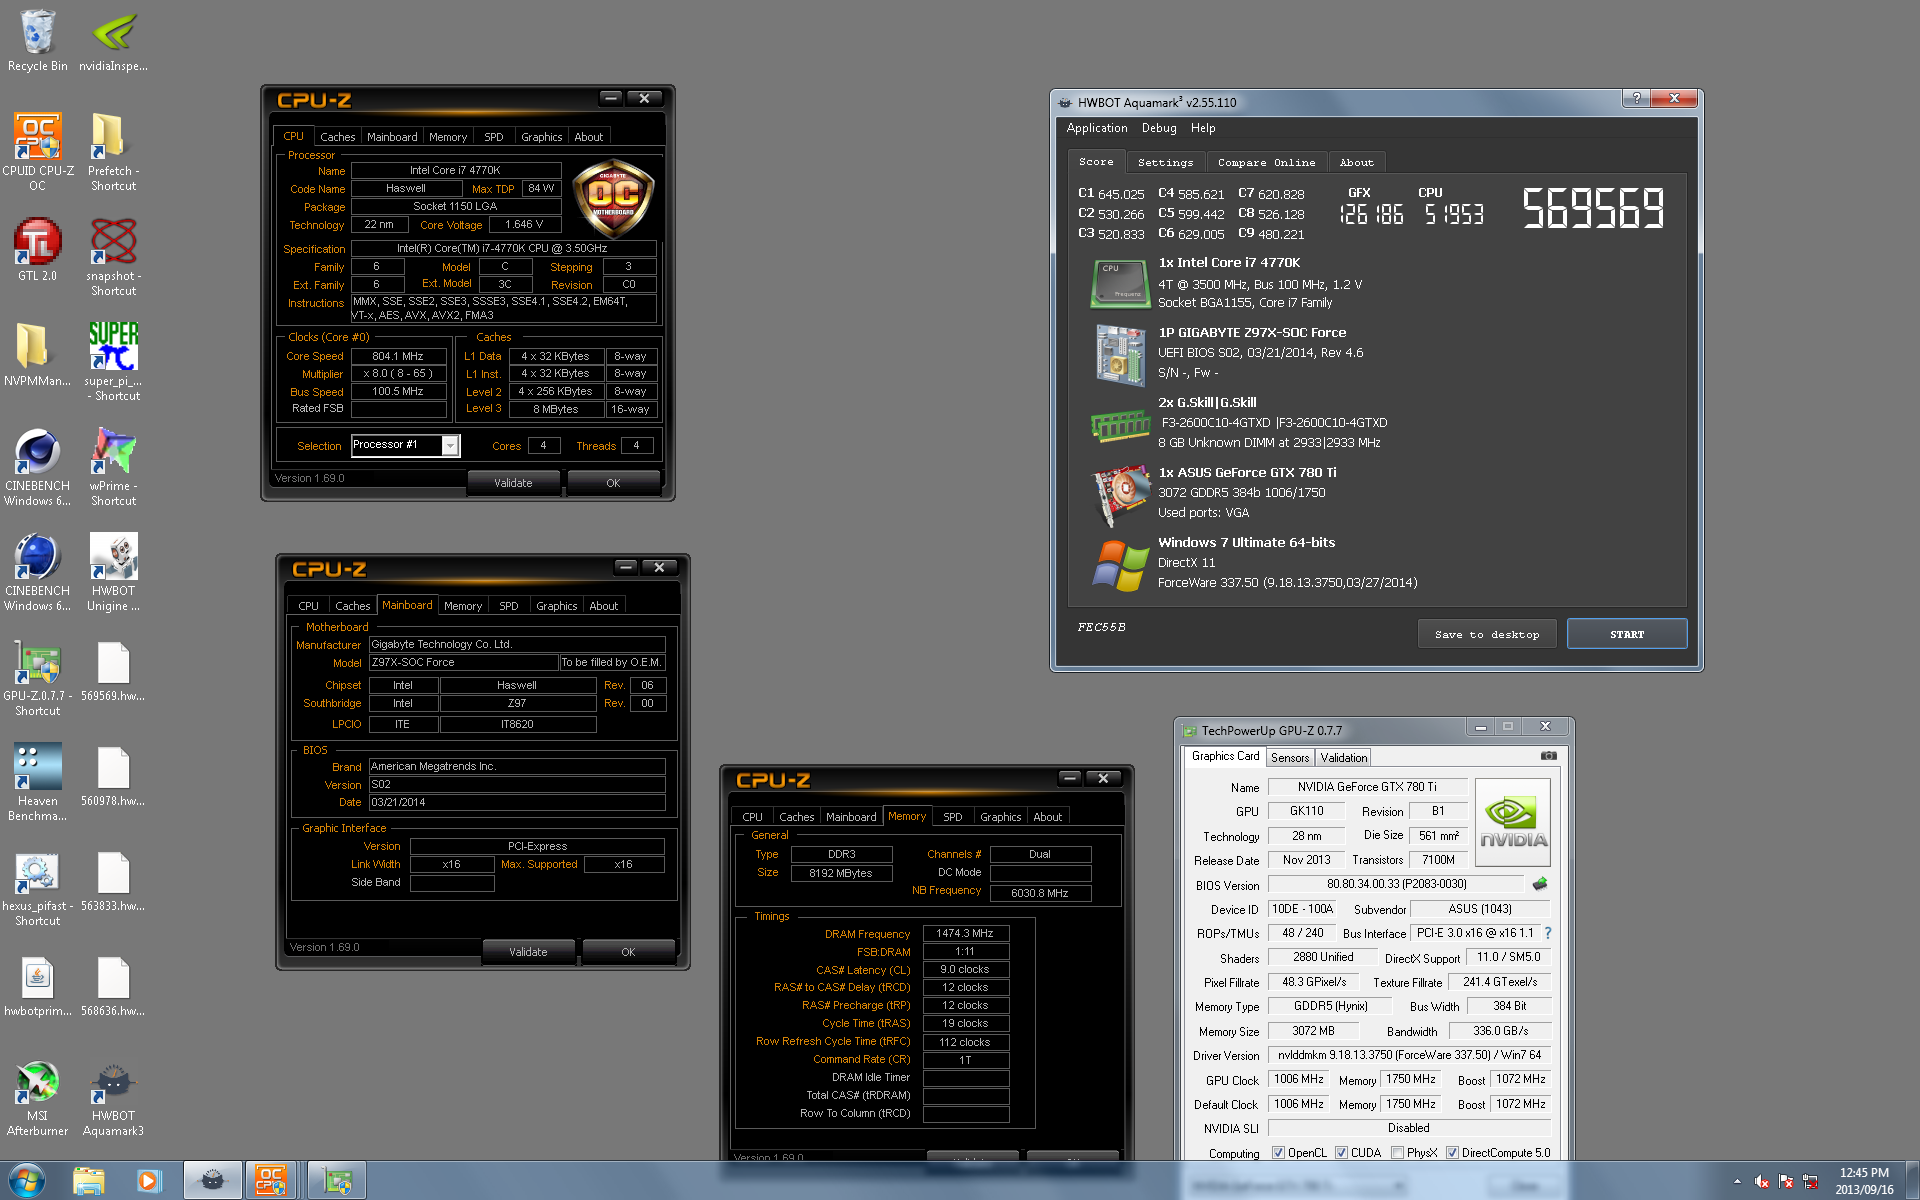1920x1200 pixels.
Task: Switch to the Compare Online tab in Aquamark
Action: tap(1266, 162)
